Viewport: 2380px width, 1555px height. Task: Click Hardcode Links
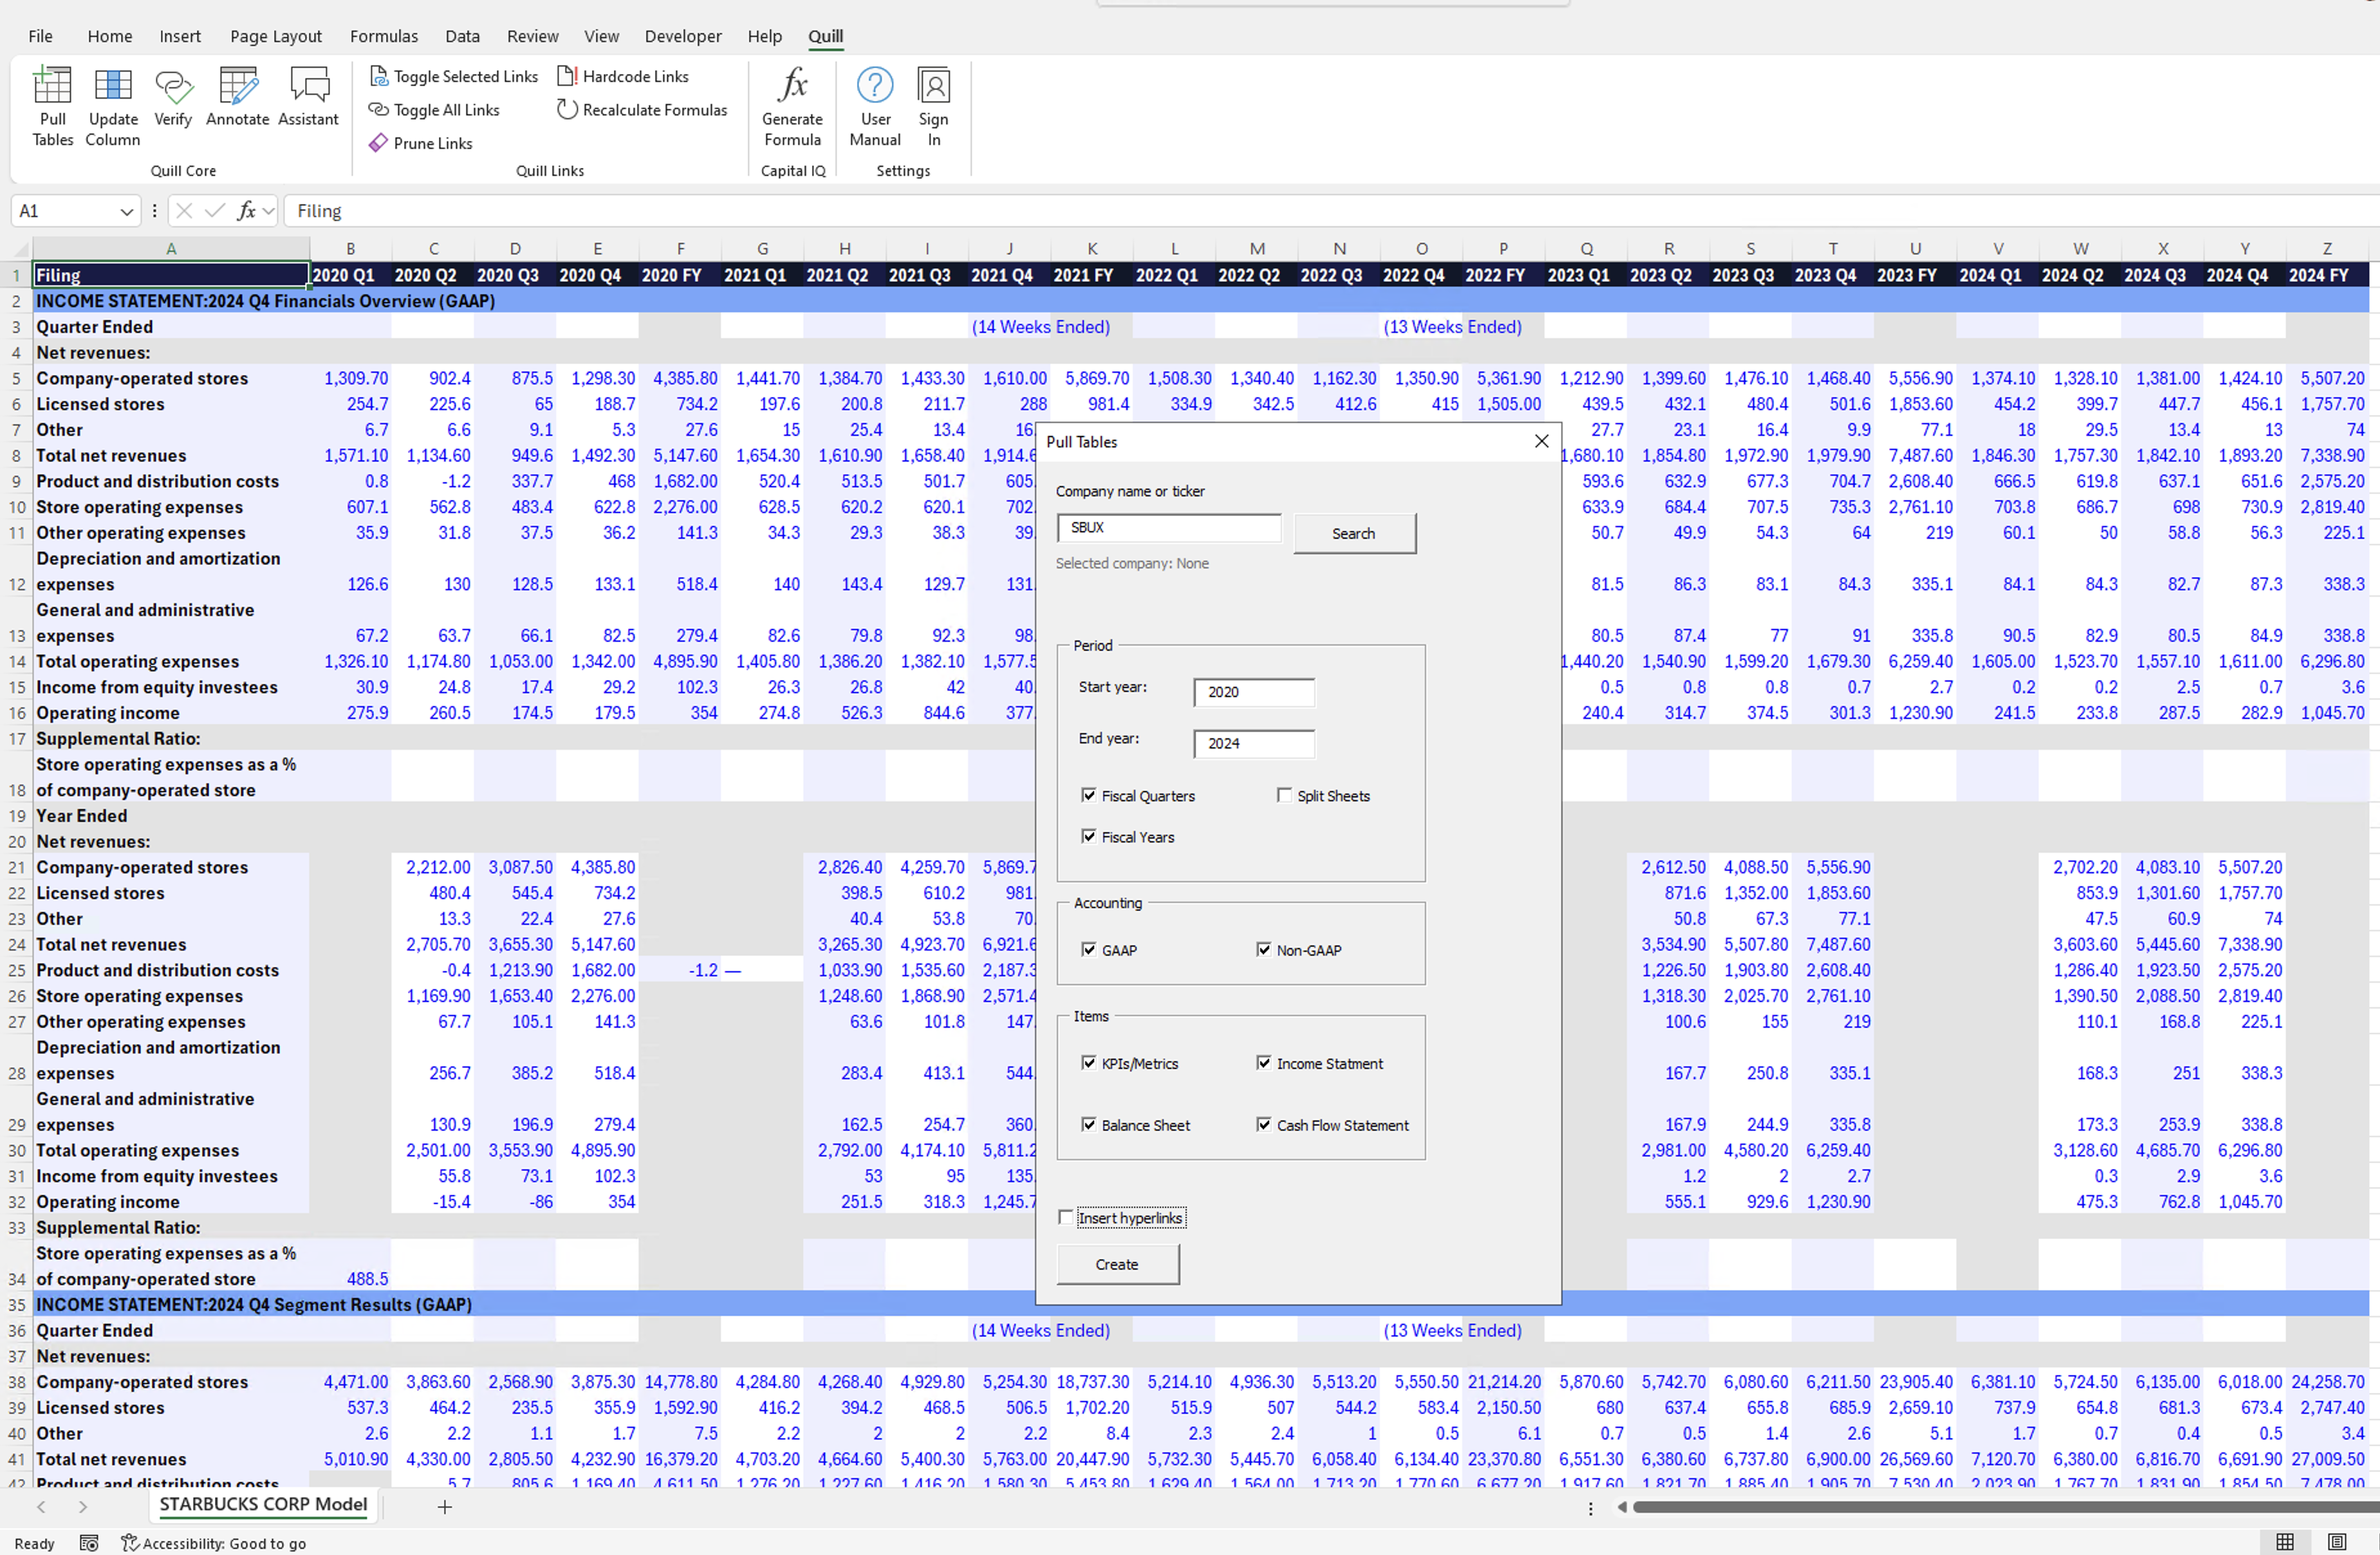623,76
